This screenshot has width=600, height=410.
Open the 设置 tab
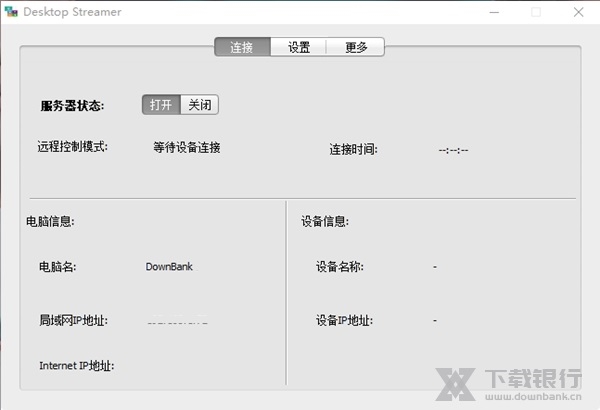pyautogui.click(x=298, y=47)
